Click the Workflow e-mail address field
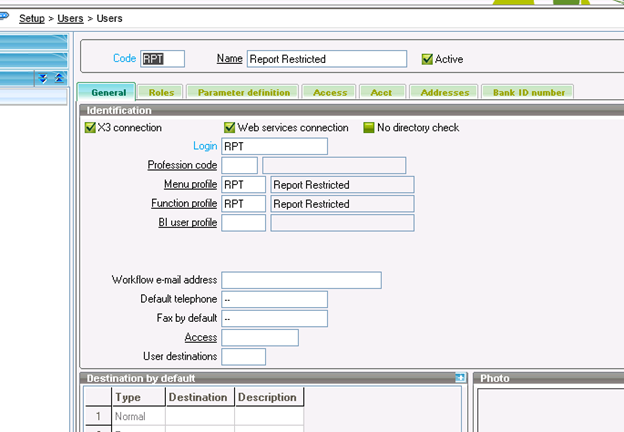This screenshot has height=432, width=624. pos(301,280)
